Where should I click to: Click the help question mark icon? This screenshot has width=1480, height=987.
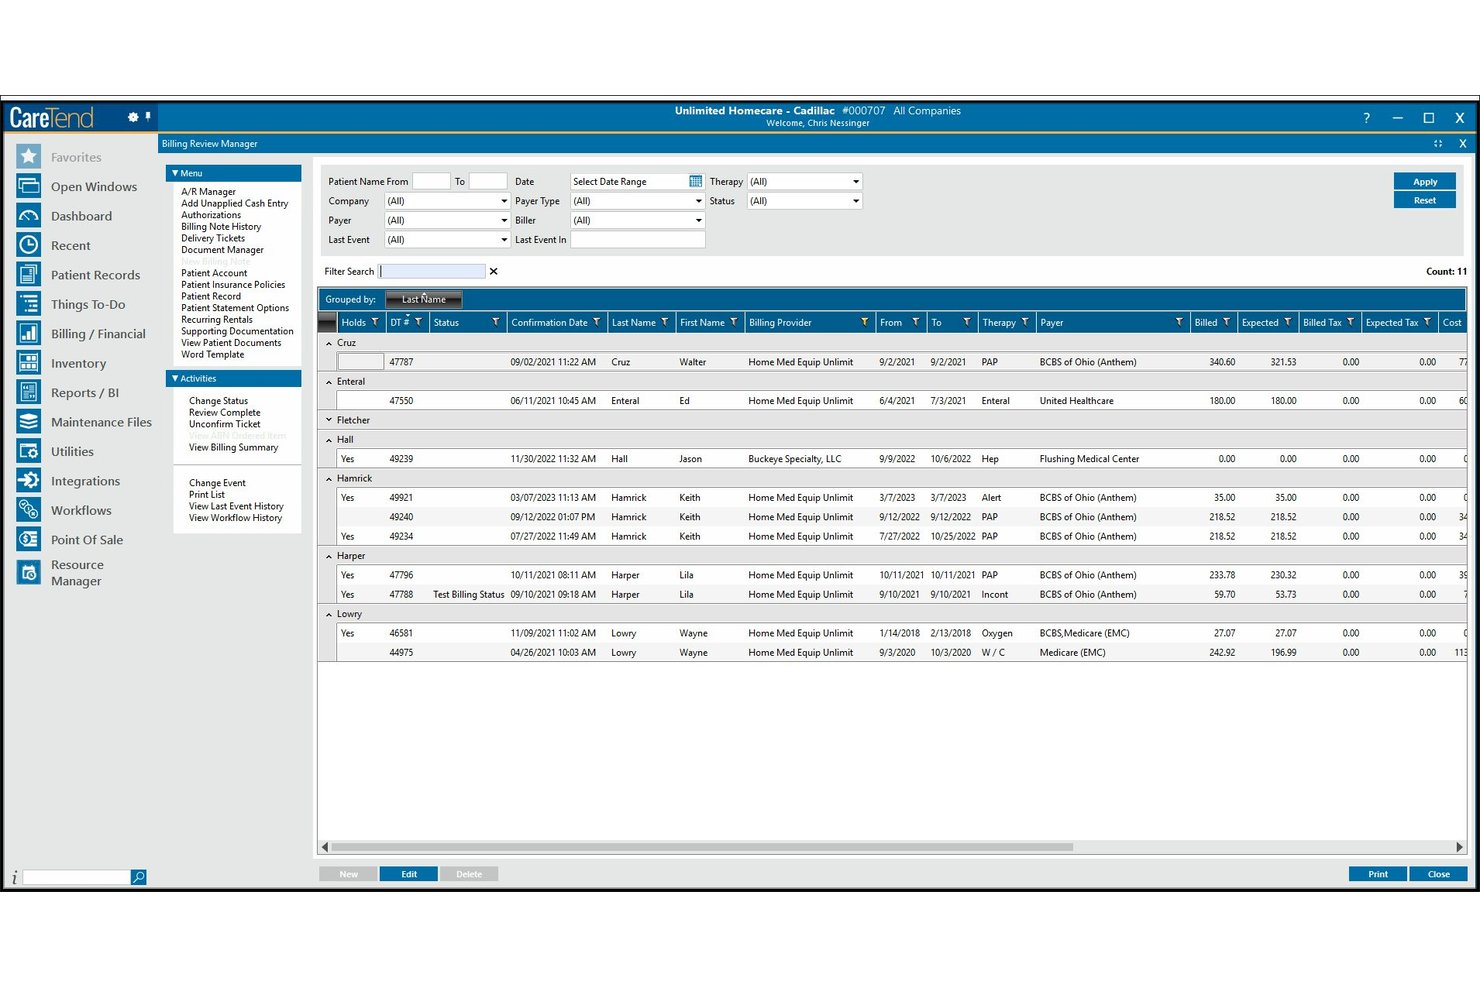[x=1366, y=118]
